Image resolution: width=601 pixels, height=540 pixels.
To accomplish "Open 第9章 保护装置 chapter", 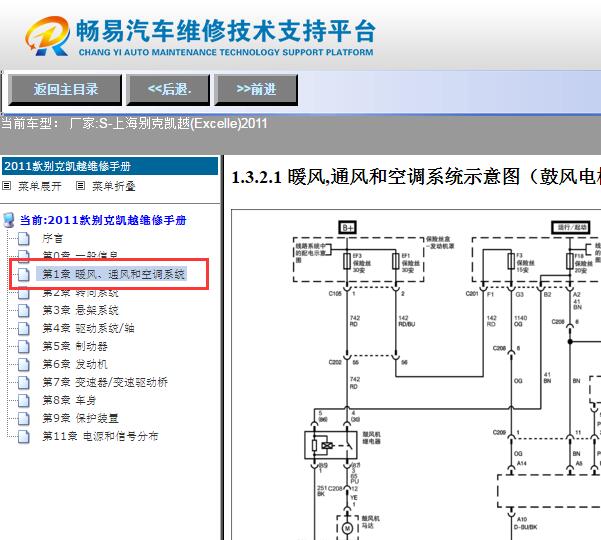I will (80, 418).
